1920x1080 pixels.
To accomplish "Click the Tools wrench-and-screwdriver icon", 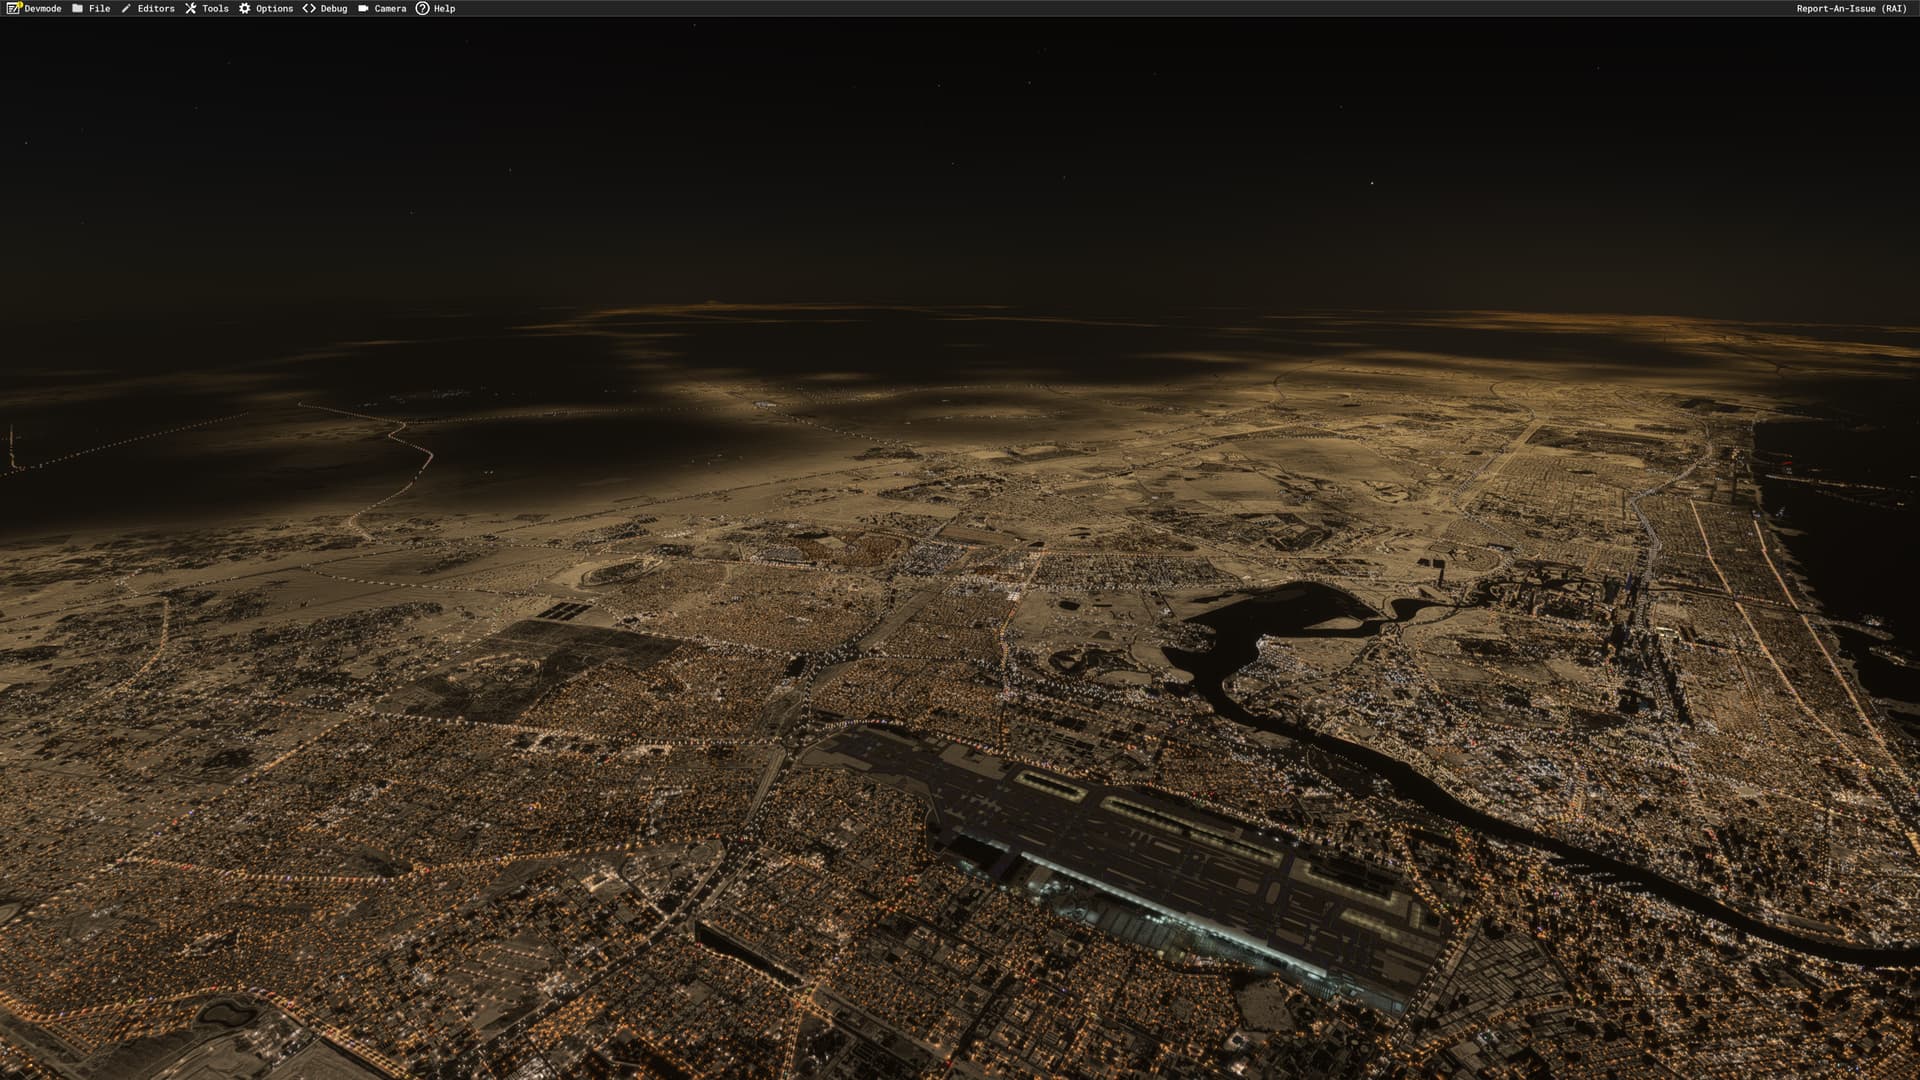I will pos(190,8).
